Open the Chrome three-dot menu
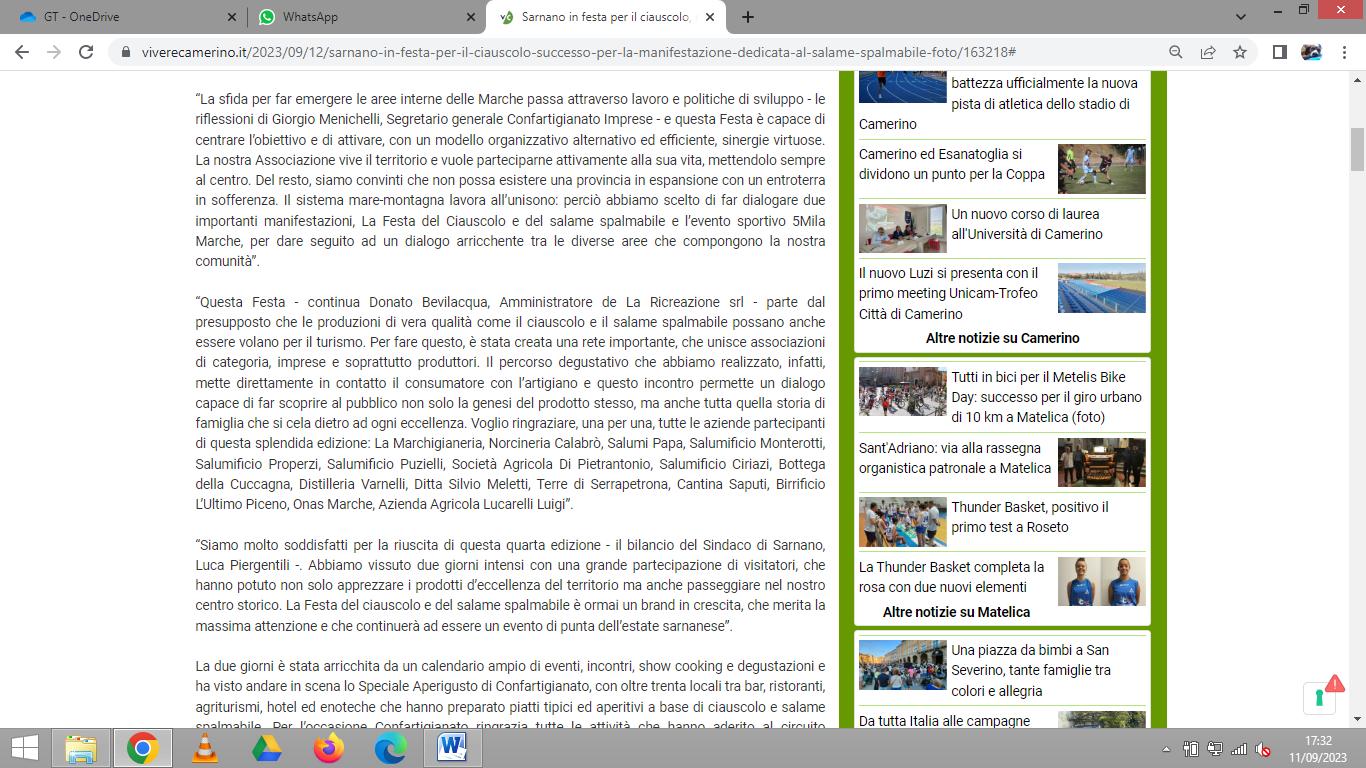The image size is (1366, 768). [x=1343, y=52]
